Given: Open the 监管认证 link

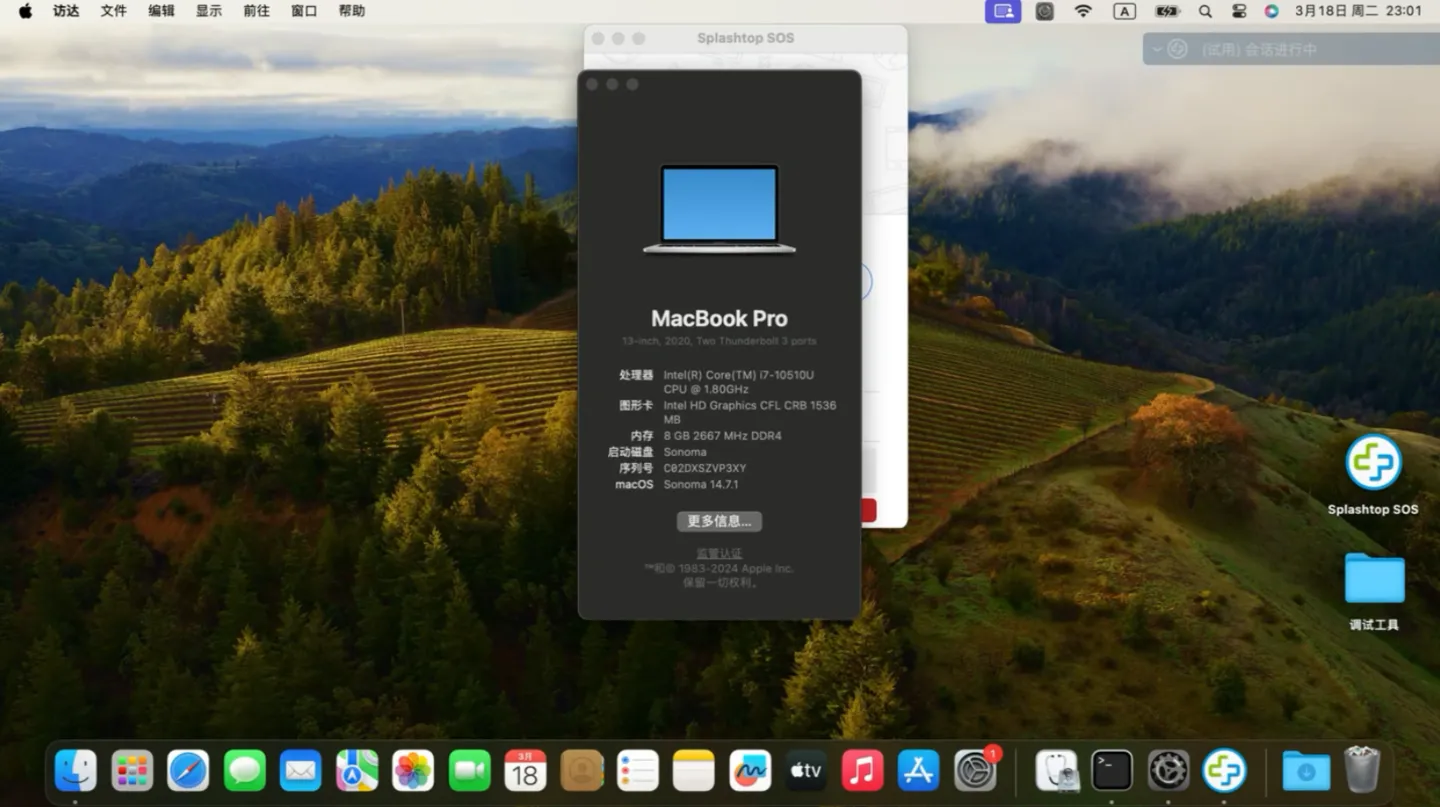Looking at the screenshot, I should coord(719,553).
